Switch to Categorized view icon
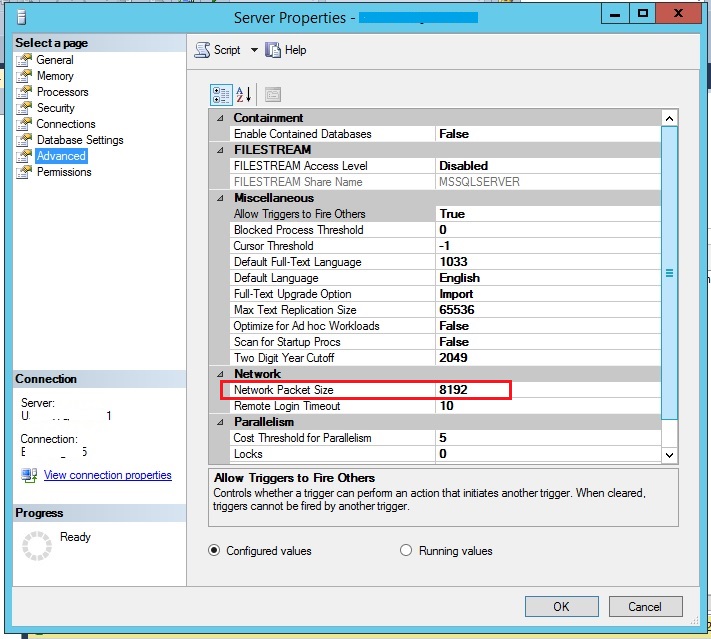Viewport: 711px width, 639px height. [221, 95]
